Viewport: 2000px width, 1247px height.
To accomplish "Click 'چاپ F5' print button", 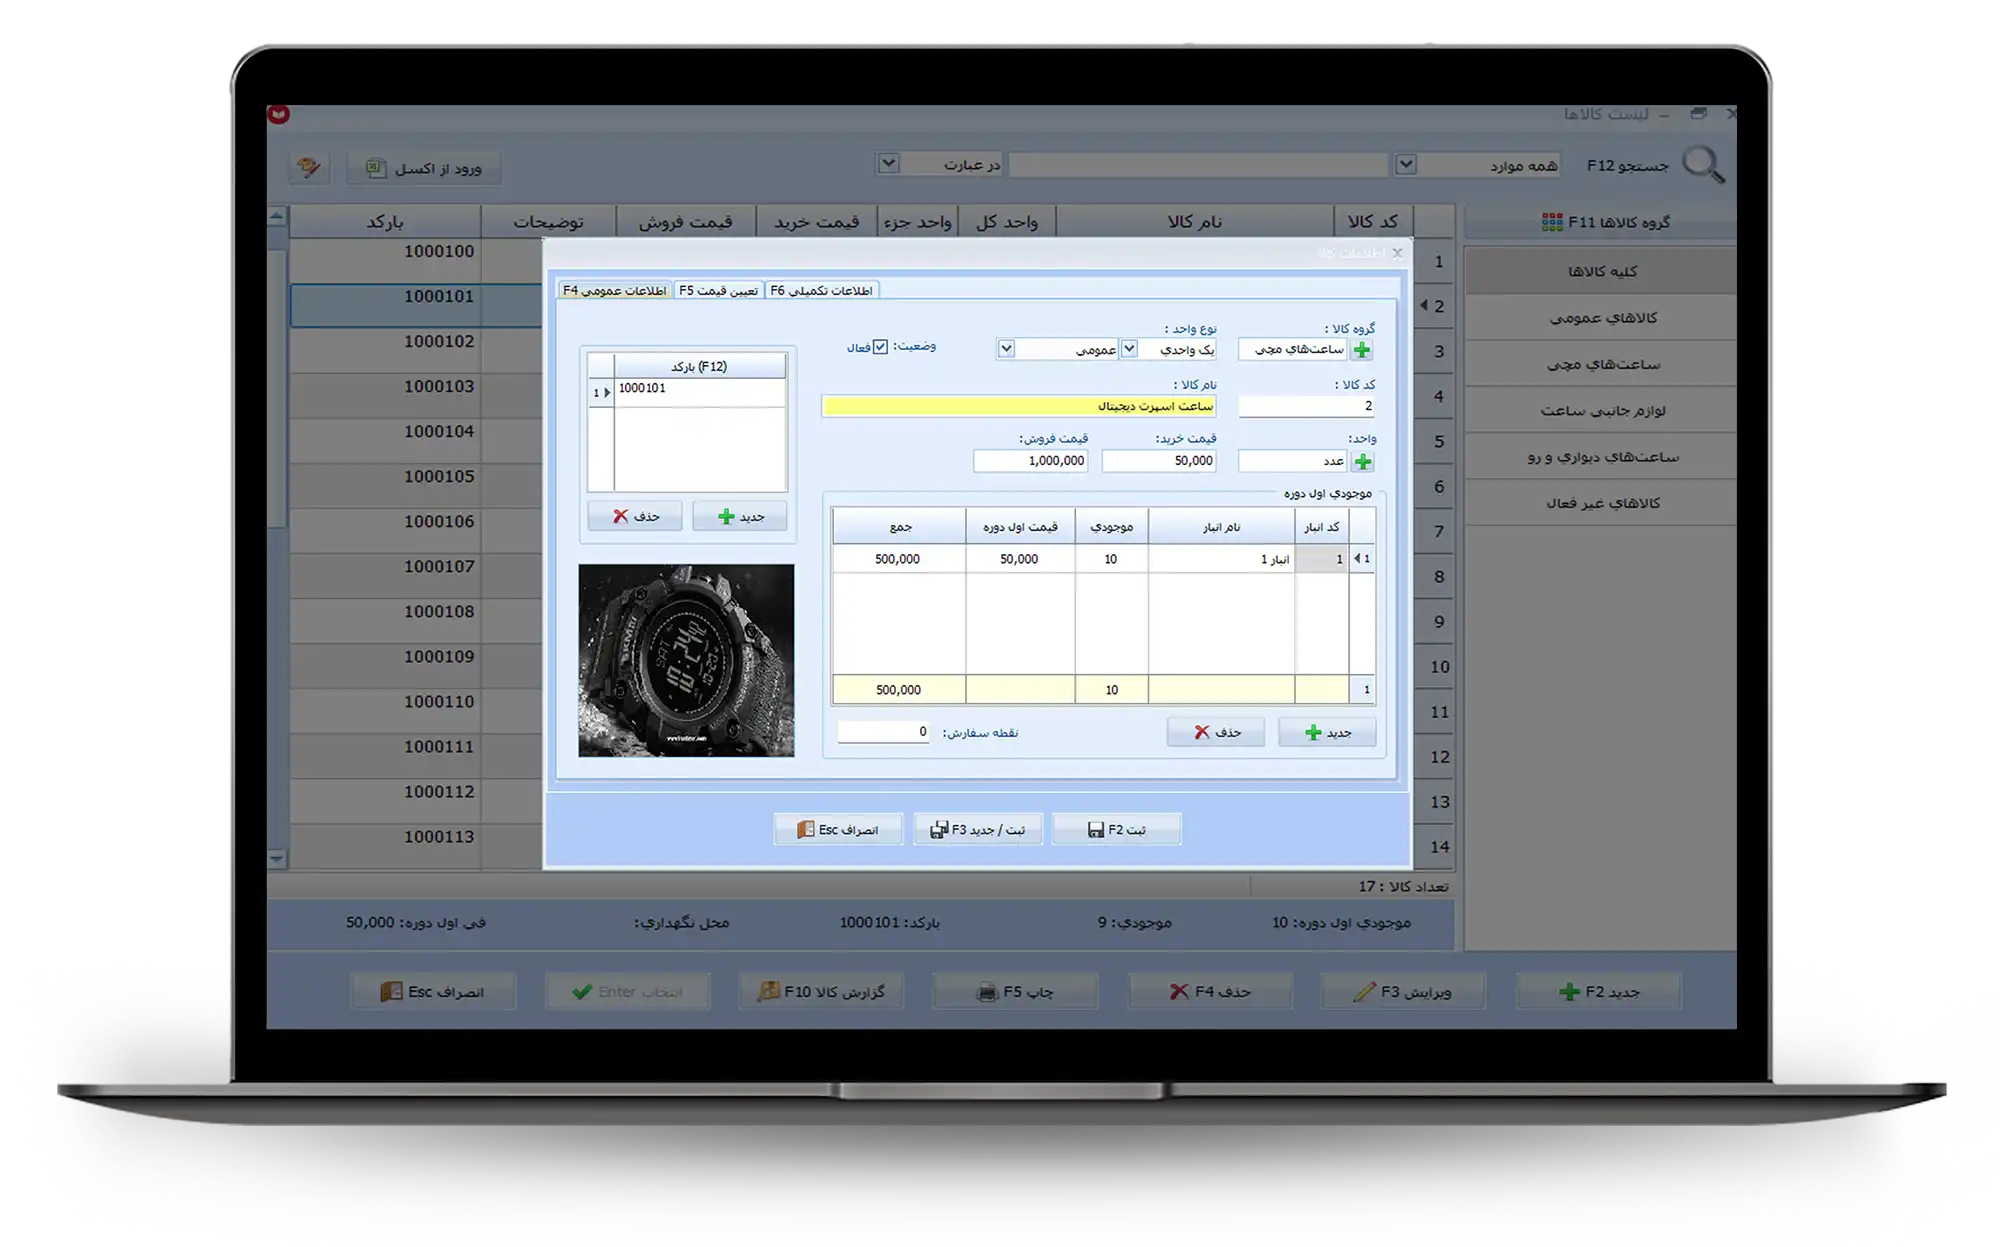I will coord(1015,992).
